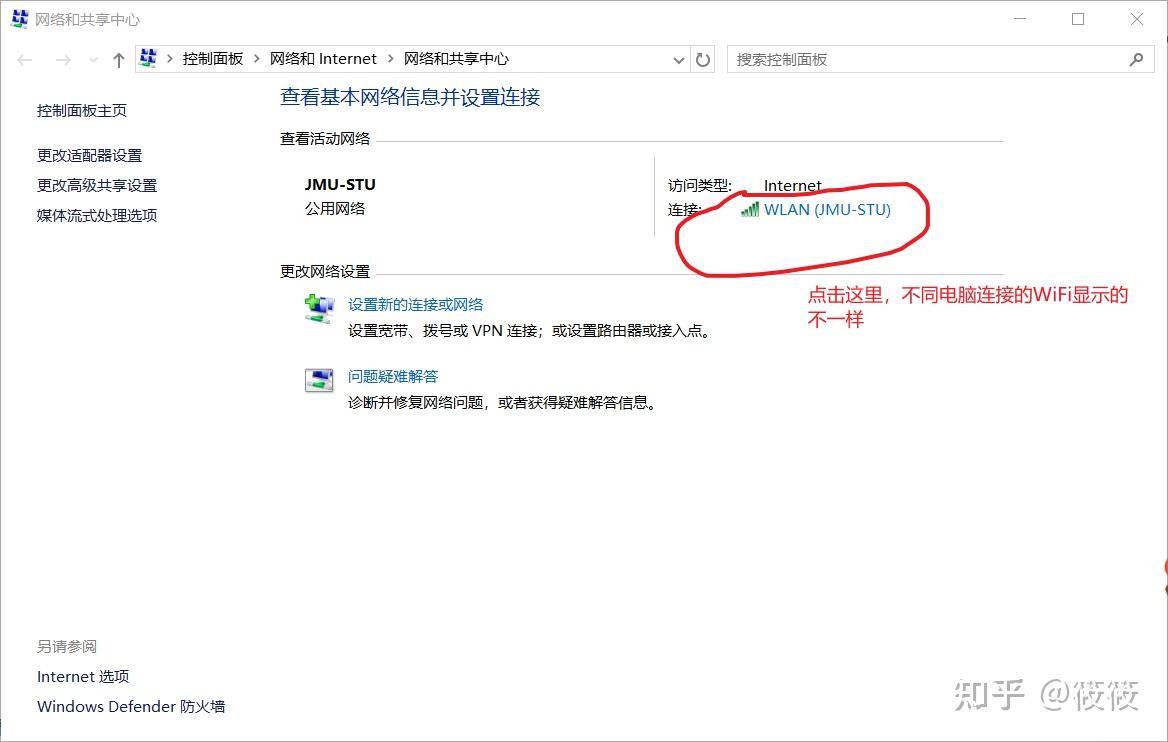The width and height of the screenshot is (1168, 742).
Task: Expand chevron after 网络和 Internet breadcrumb
Action: [x=390, y=59]
